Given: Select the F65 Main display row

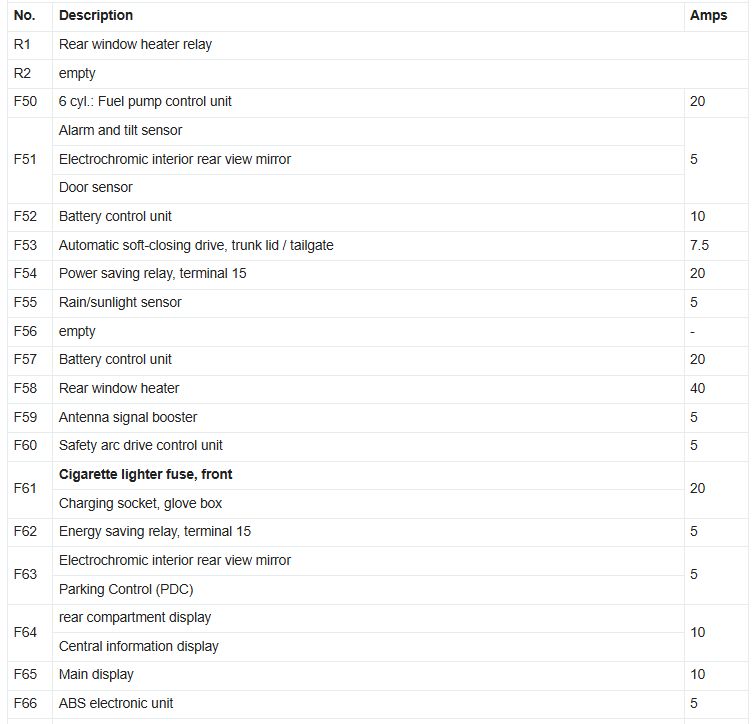Looking at the screenshot, I should coord(378,675).
